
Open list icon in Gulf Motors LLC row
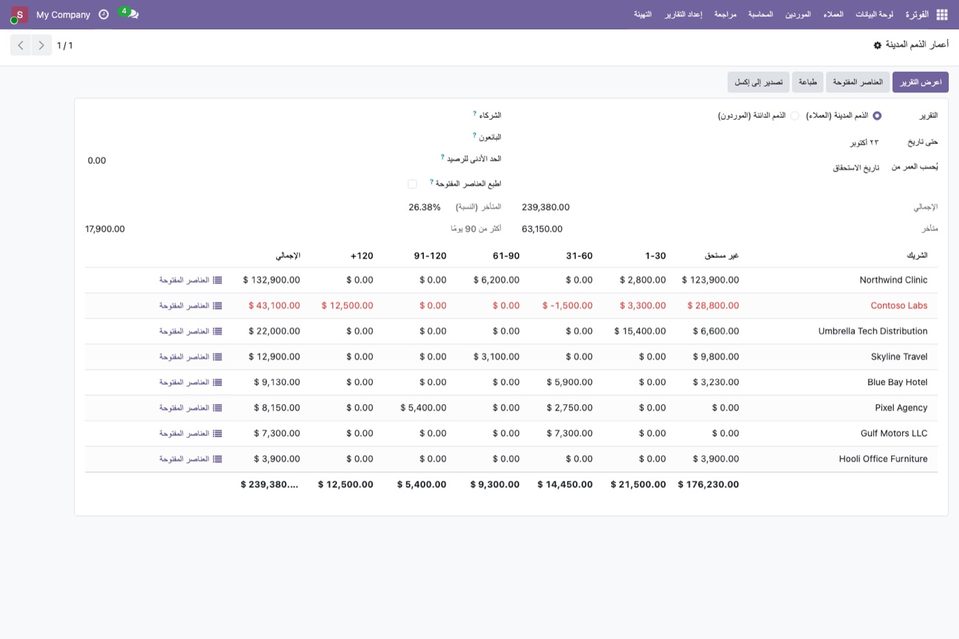[x=217, y=434]
